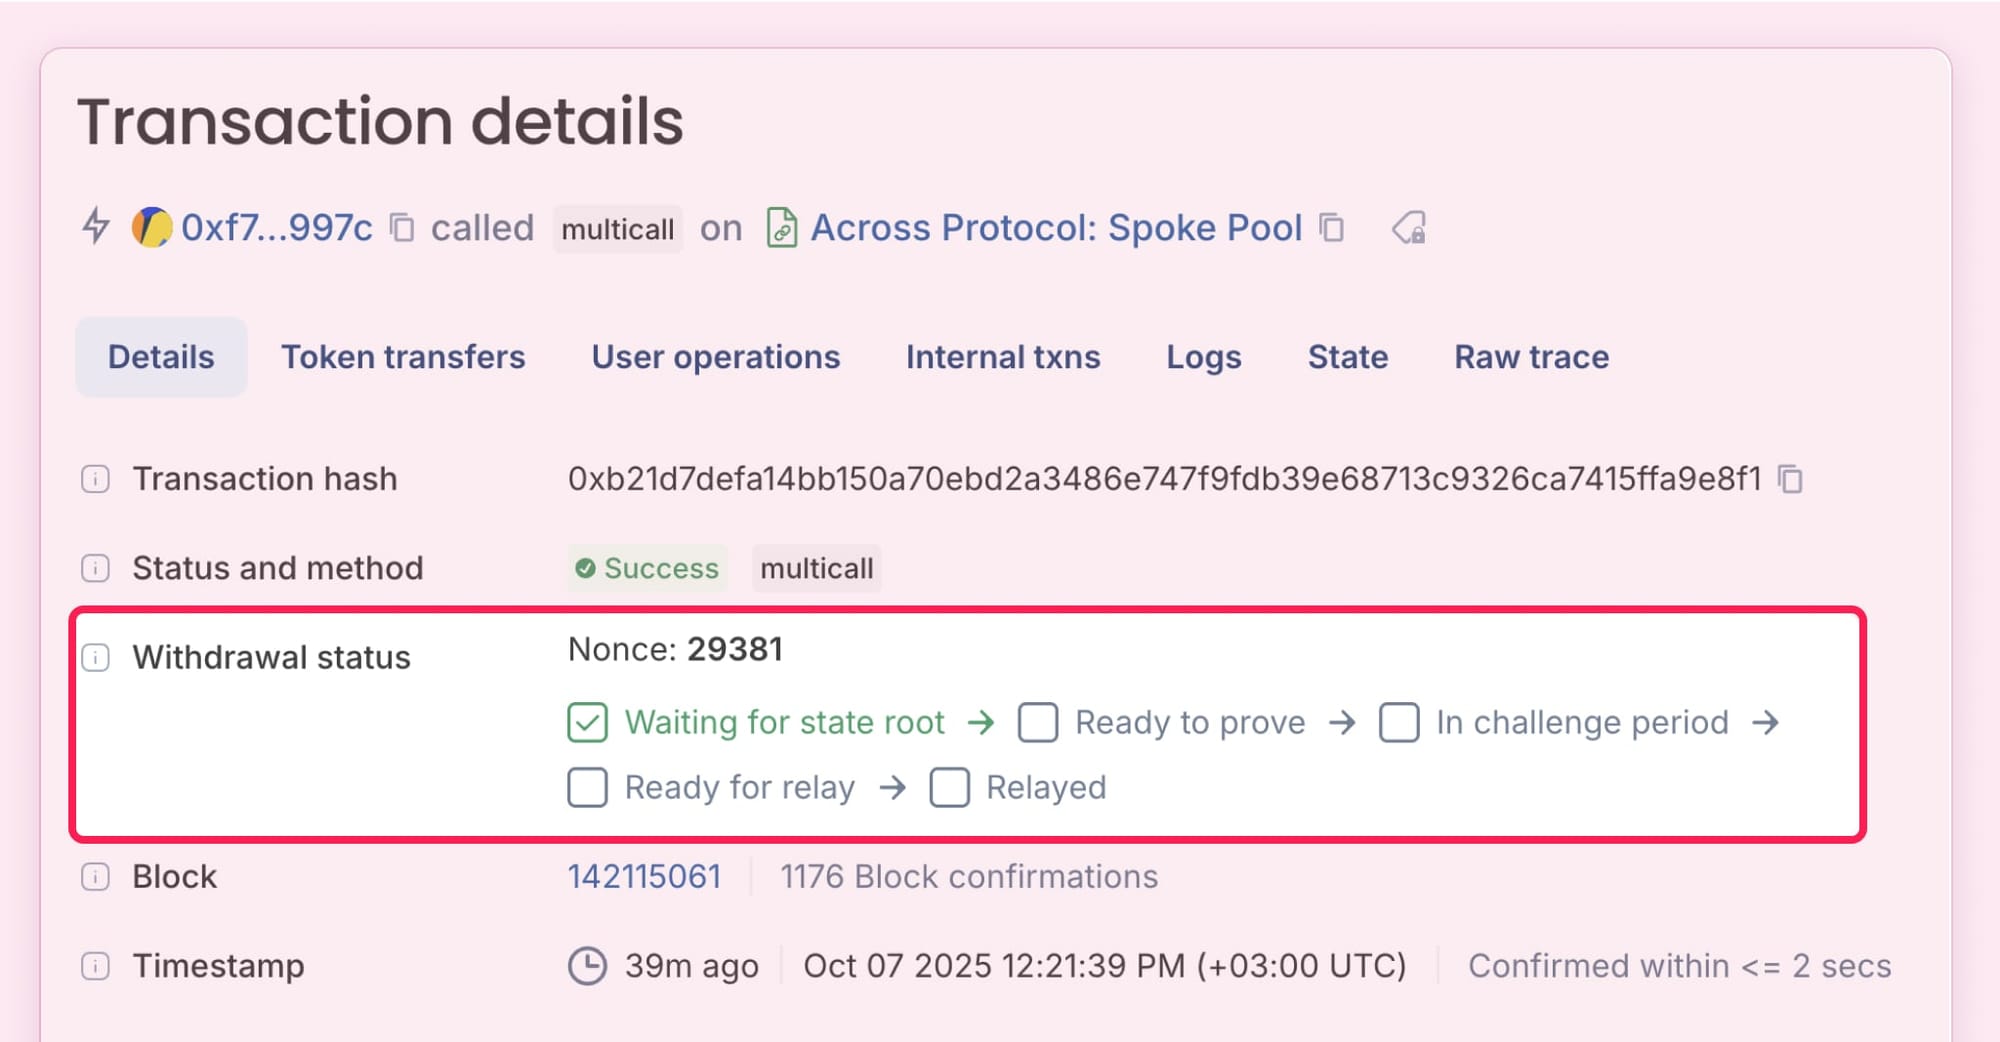Click the info icon beside Withdrawal status
The image size is (2000, 1042).
point(95,658)
